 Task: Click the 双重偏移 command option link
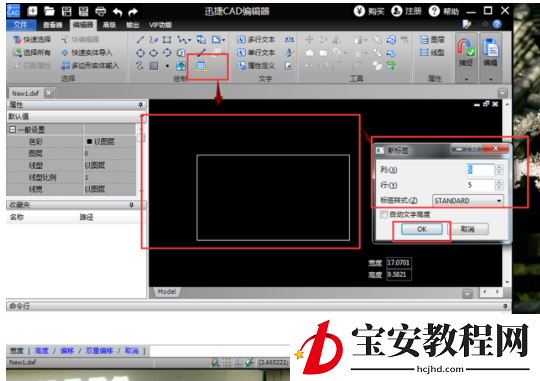tap(99, 351)
